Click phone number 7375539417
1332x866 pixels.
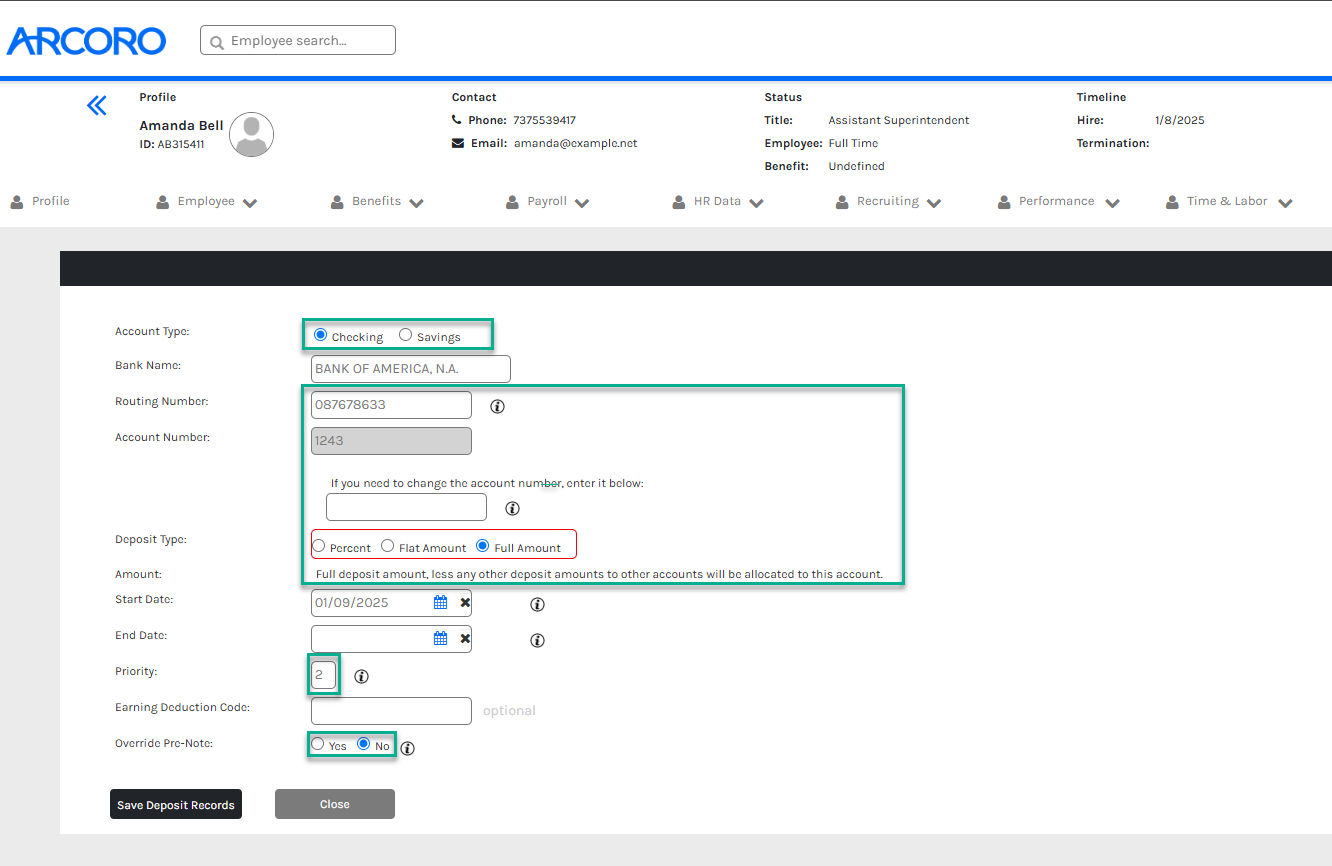pyautogui.click(x=544, y=120)
